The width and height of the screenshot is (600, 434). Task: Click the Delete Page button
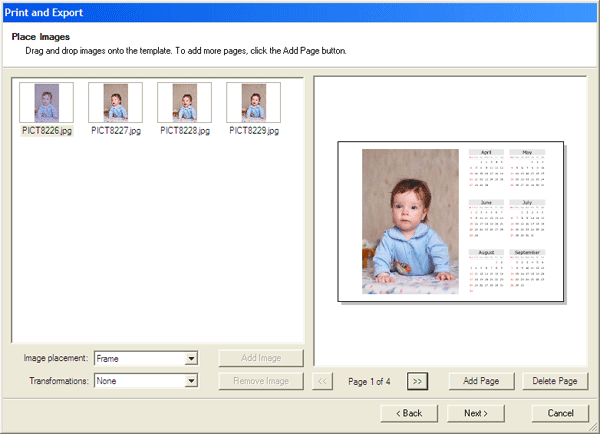(x=554, y=381)
